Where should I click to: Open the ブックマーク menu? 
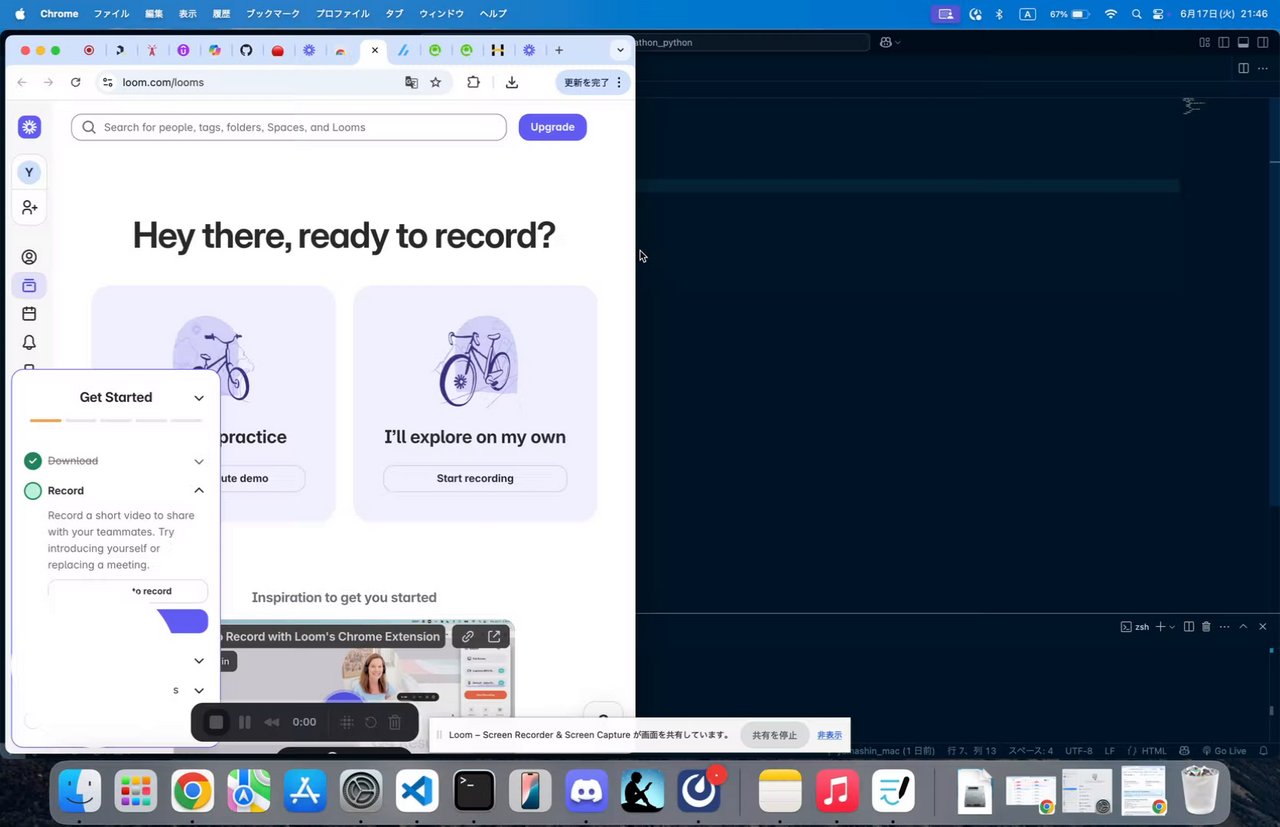[274, 14]
